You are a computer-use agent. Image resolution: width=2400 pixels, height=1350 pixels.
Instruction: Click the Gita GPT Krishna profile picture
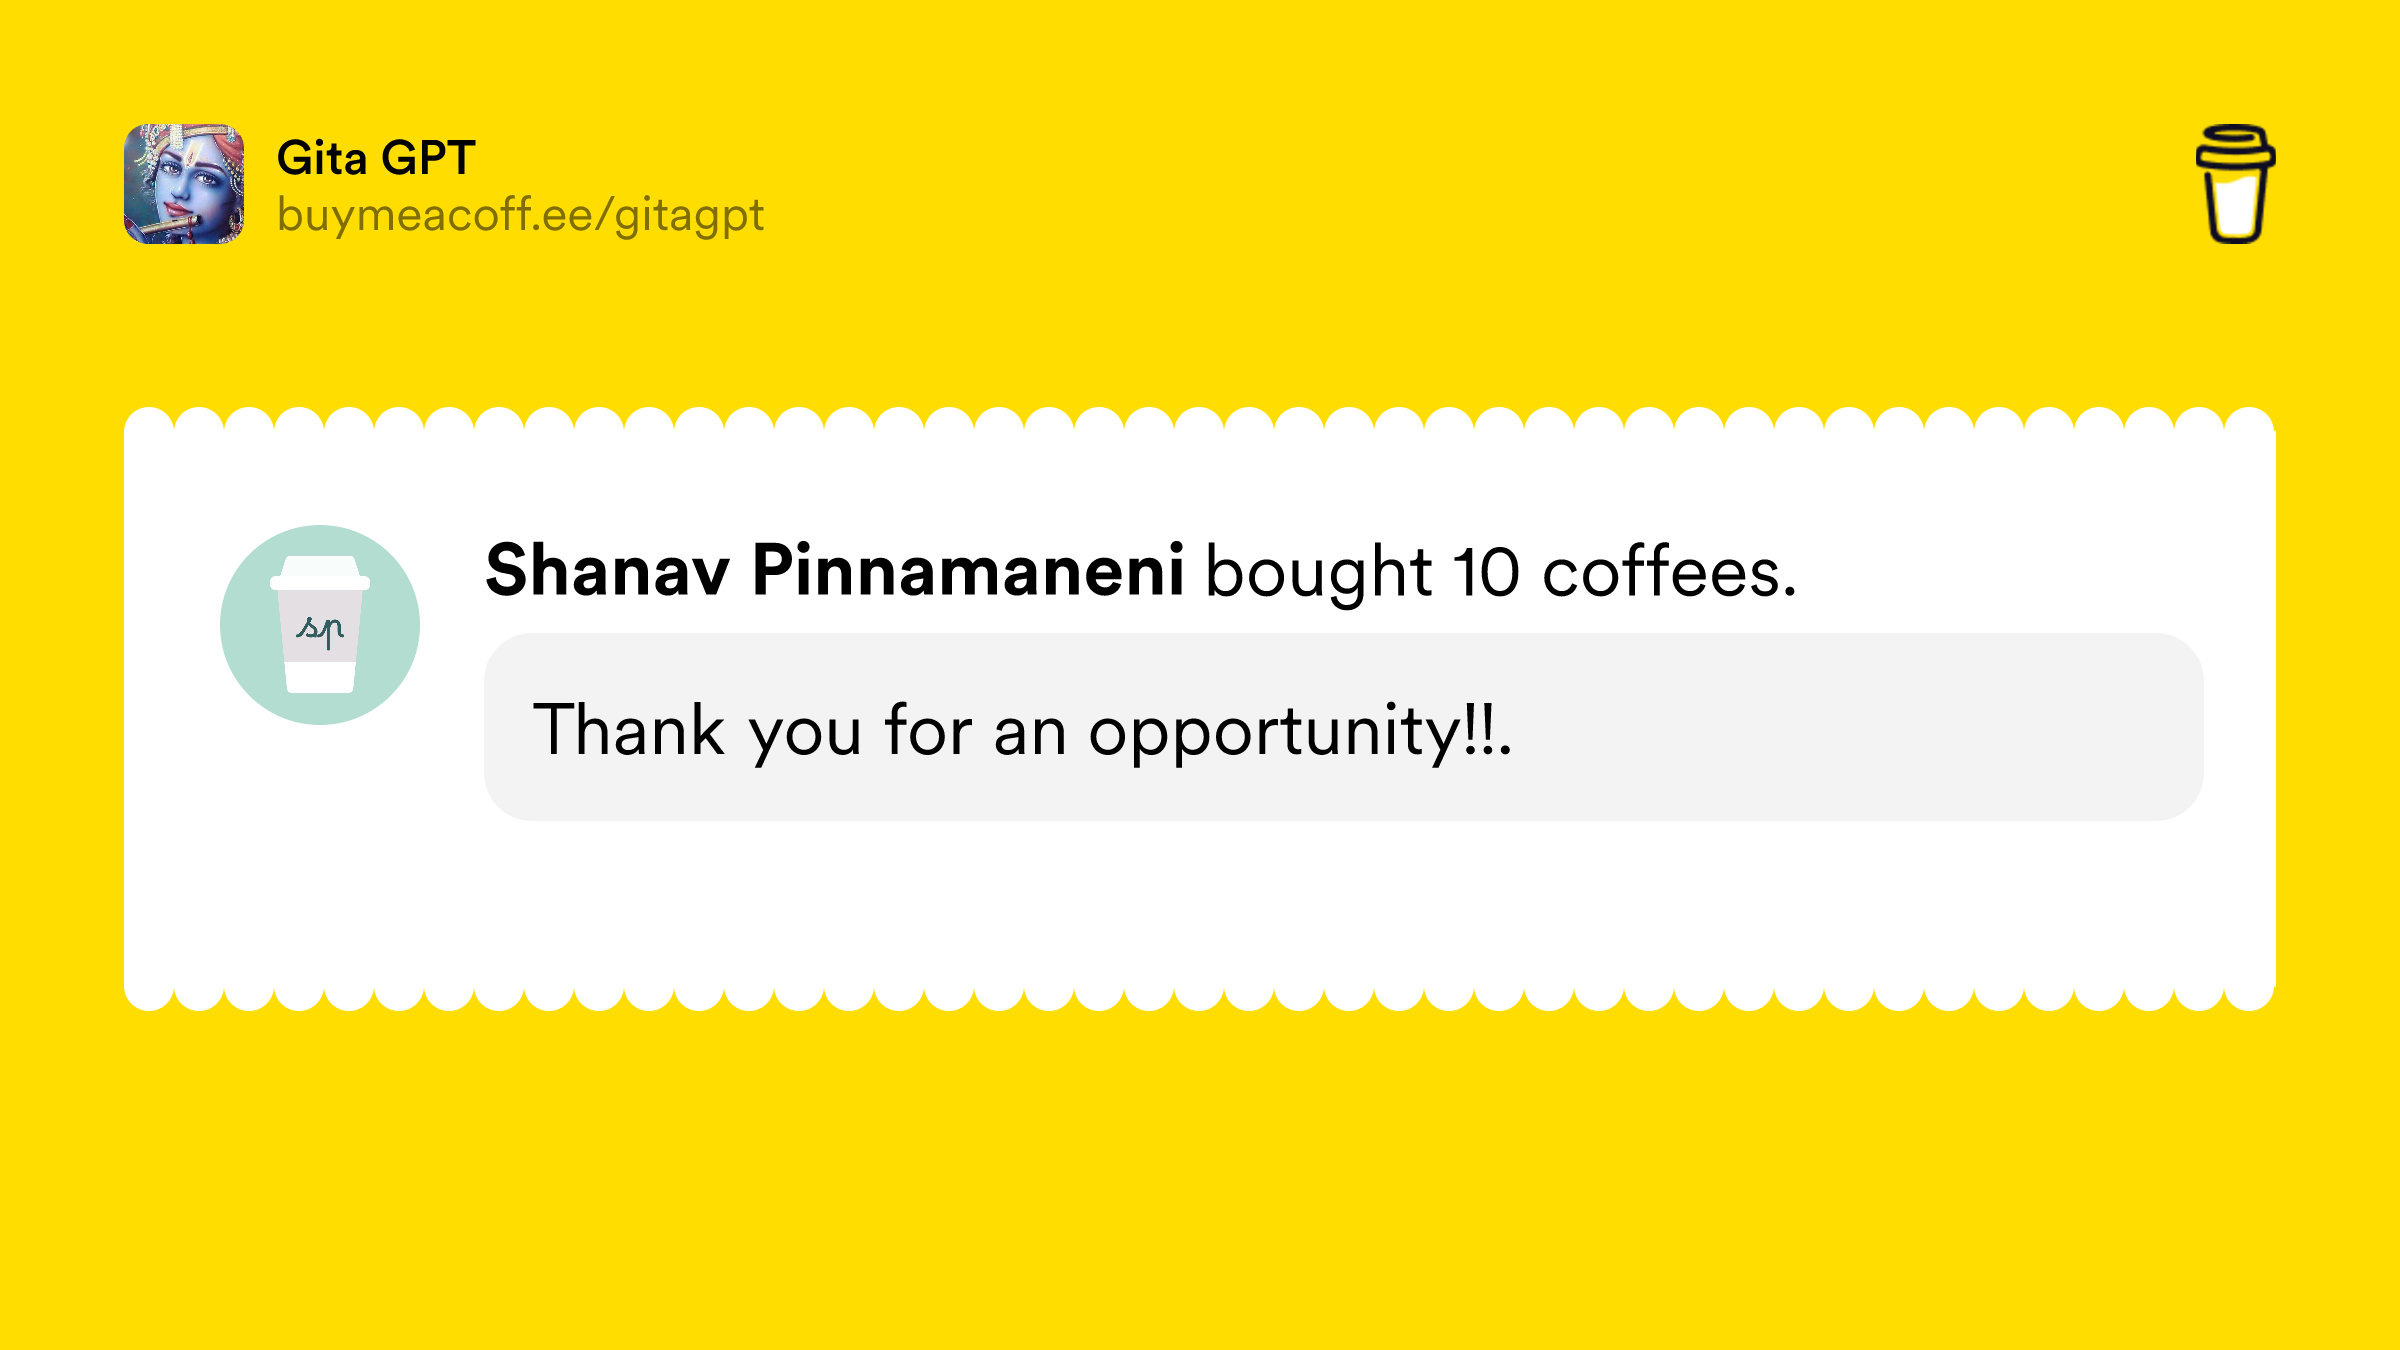coord(184,184)
